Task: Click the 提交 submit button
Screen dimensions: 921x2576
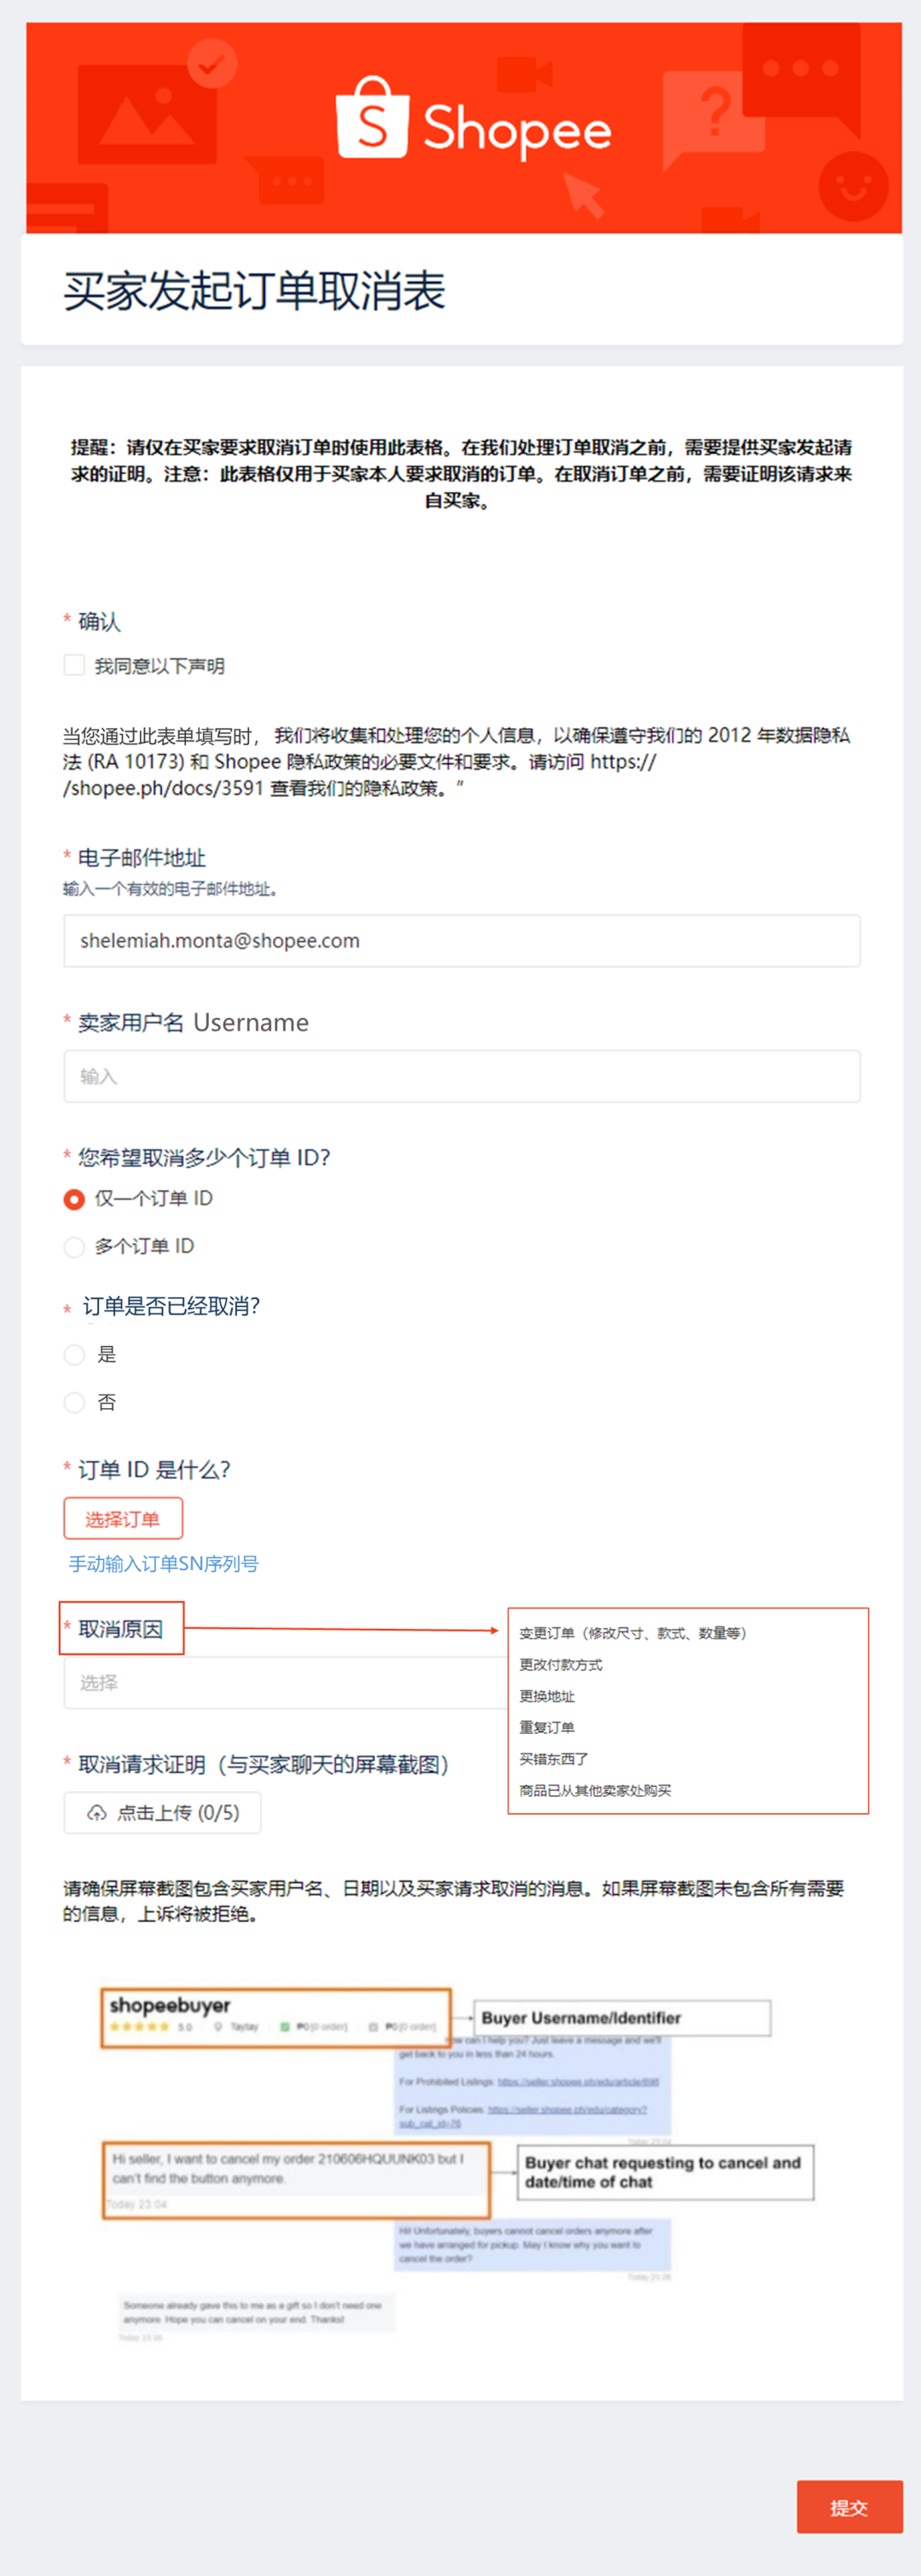Action: 850,2507
